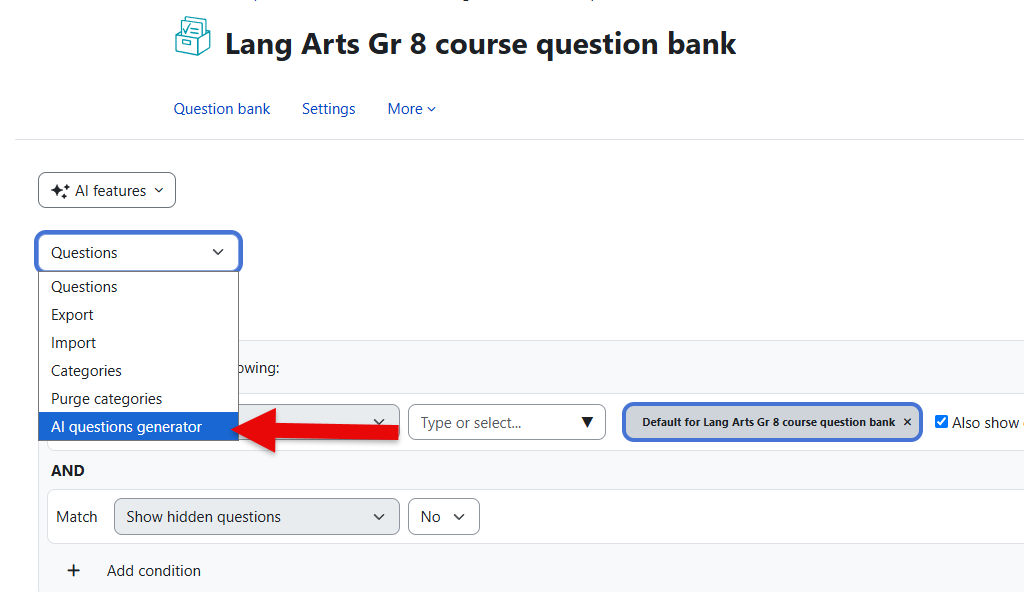Image resolution: width=1024 pixels, height=592 pixels.
Task: Click the AI sparkle stars icon
Action: (60, 191)
